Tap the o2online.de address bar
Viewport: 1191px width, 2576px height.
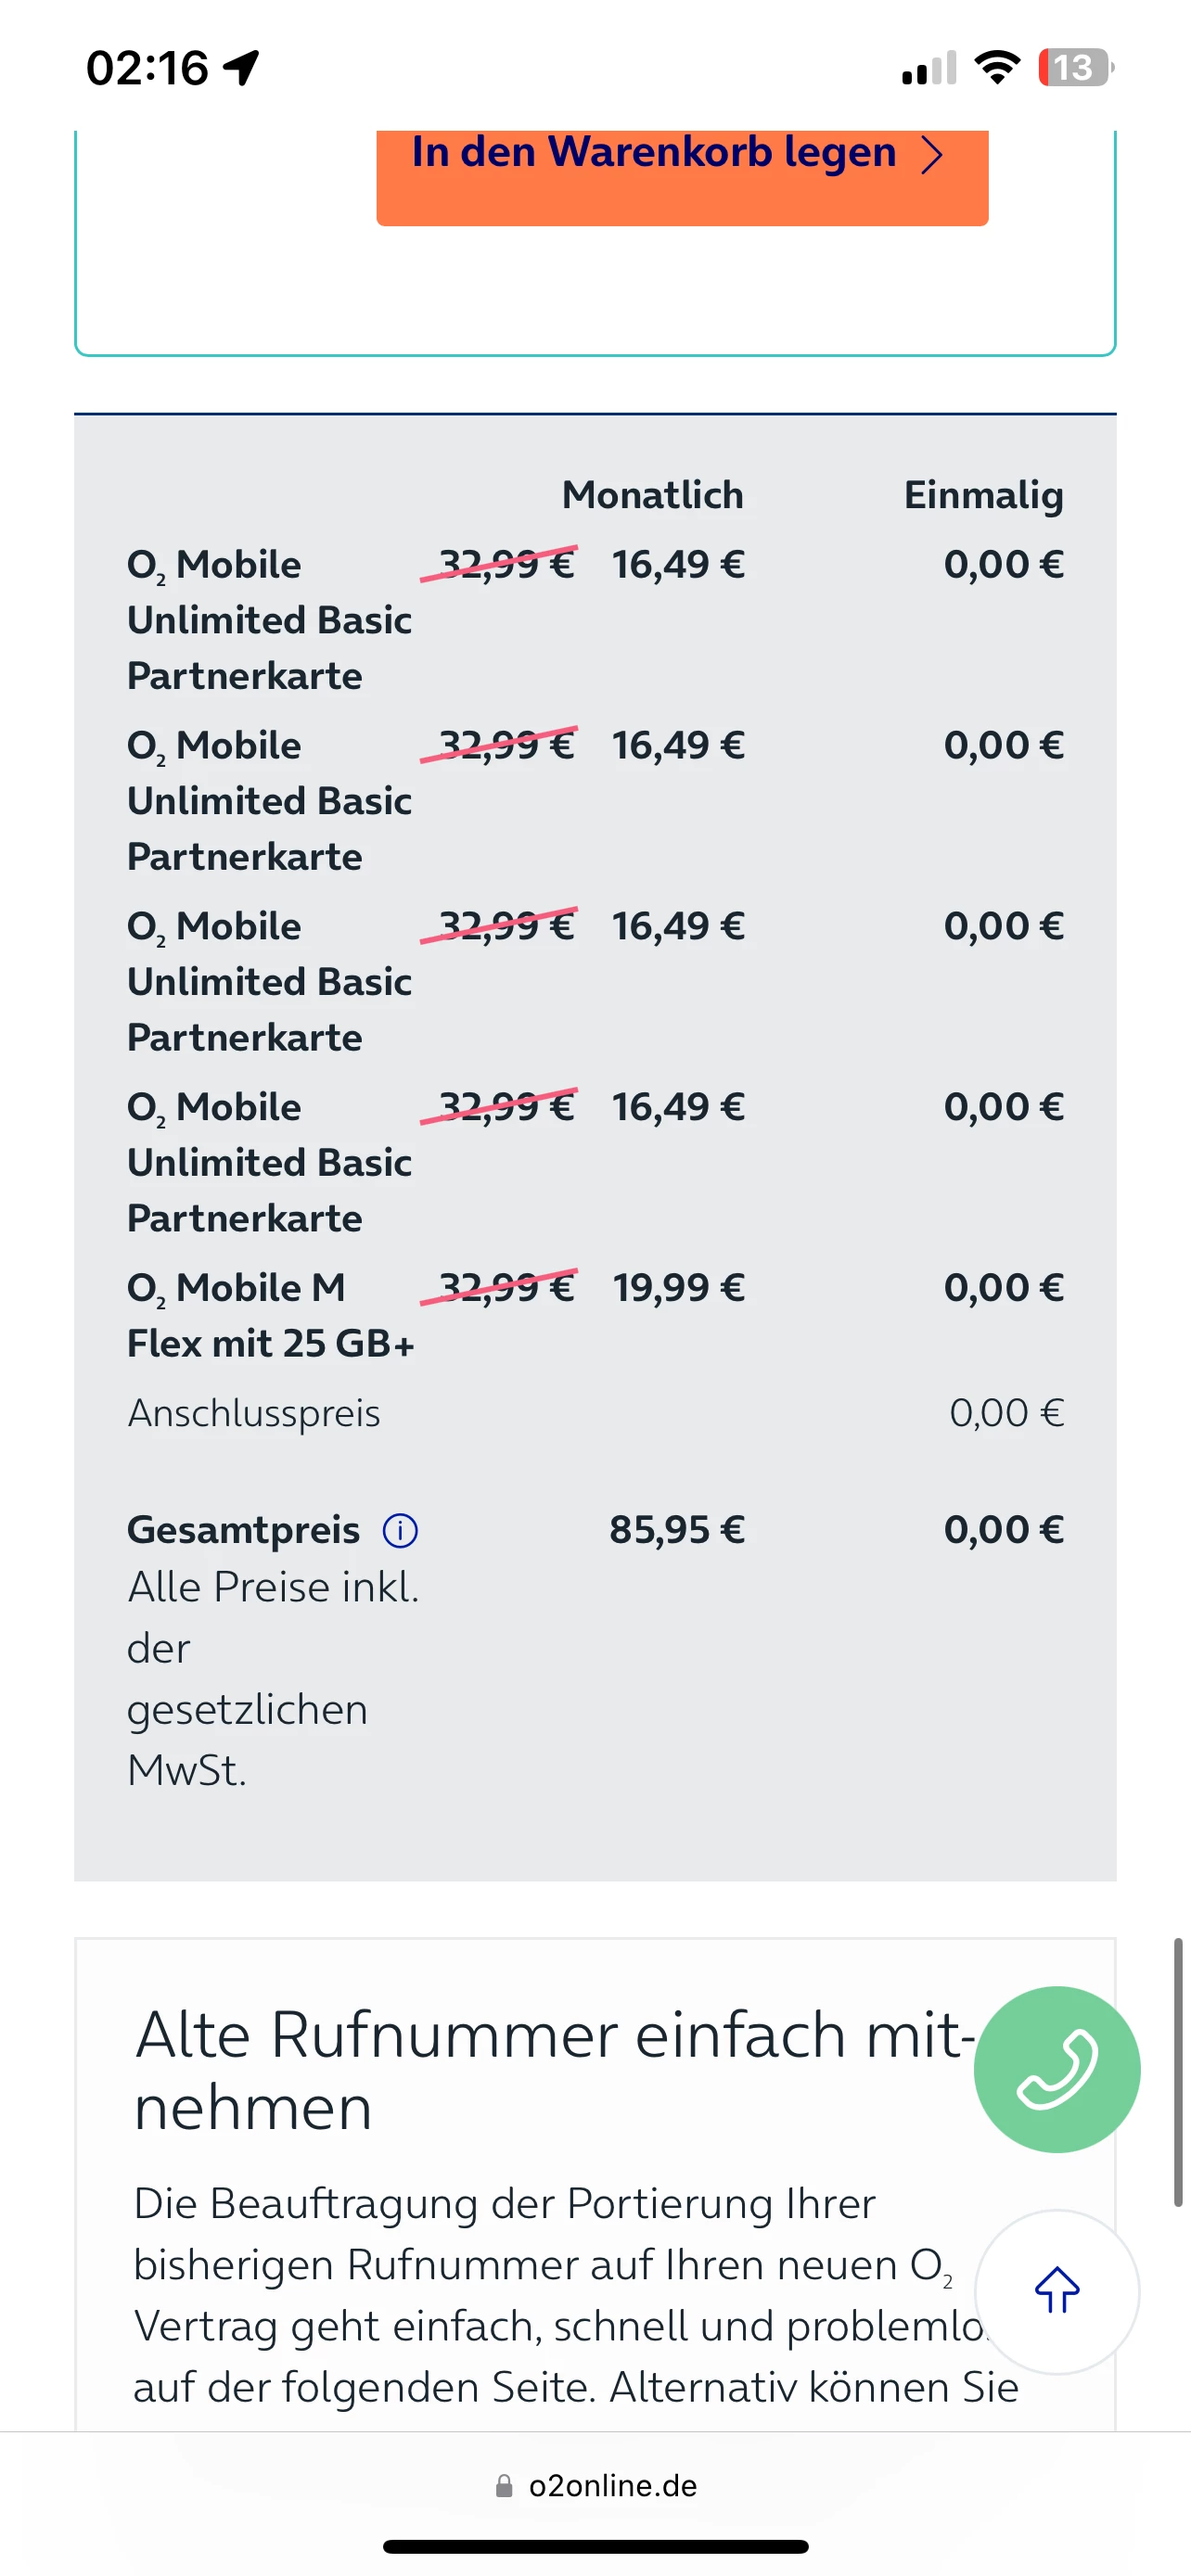coord(612,2486)
